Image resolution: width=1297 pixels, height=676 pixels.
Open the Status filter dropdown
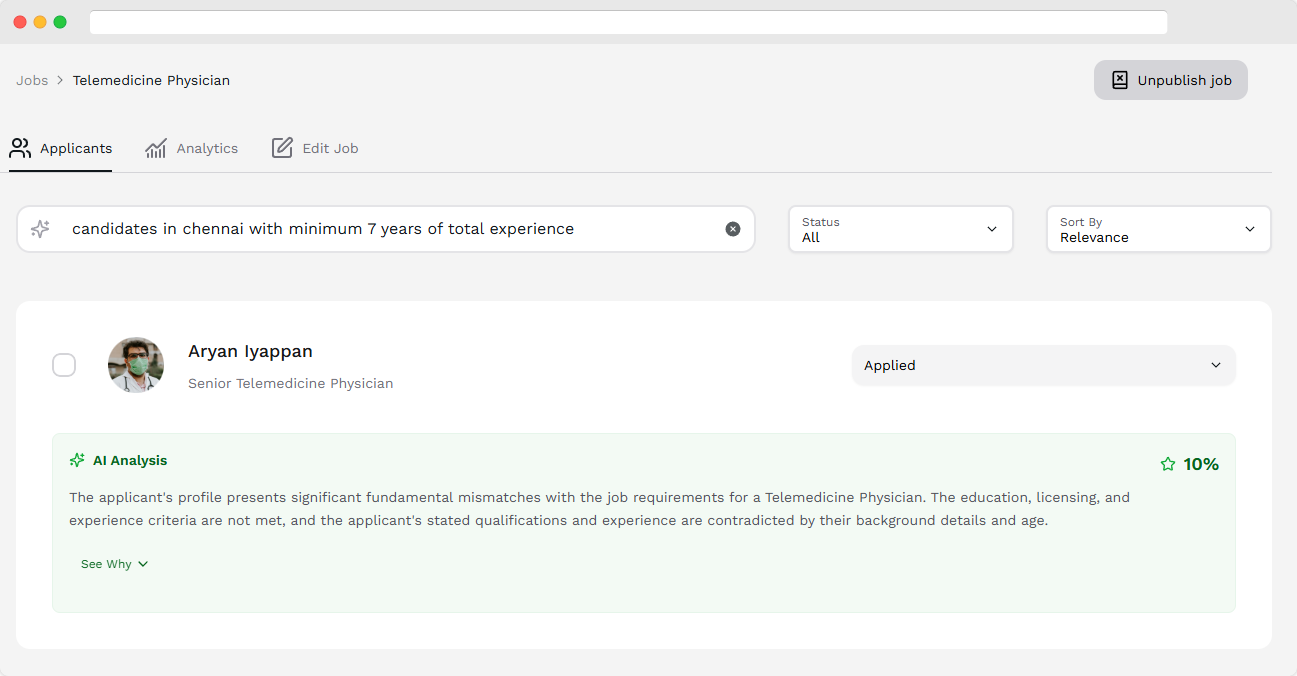899,229
